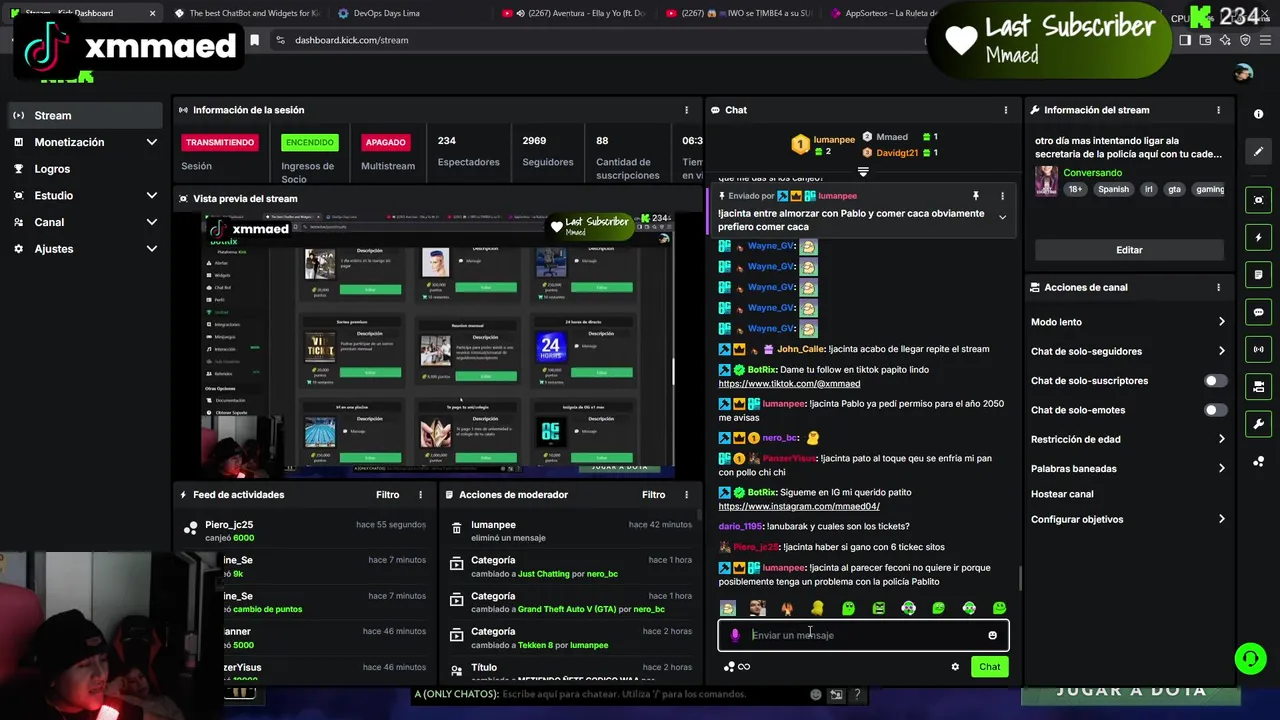
Task: Toggle the broadcast signal widget icon in right toolbar
Action: (x=1258, y=349)
